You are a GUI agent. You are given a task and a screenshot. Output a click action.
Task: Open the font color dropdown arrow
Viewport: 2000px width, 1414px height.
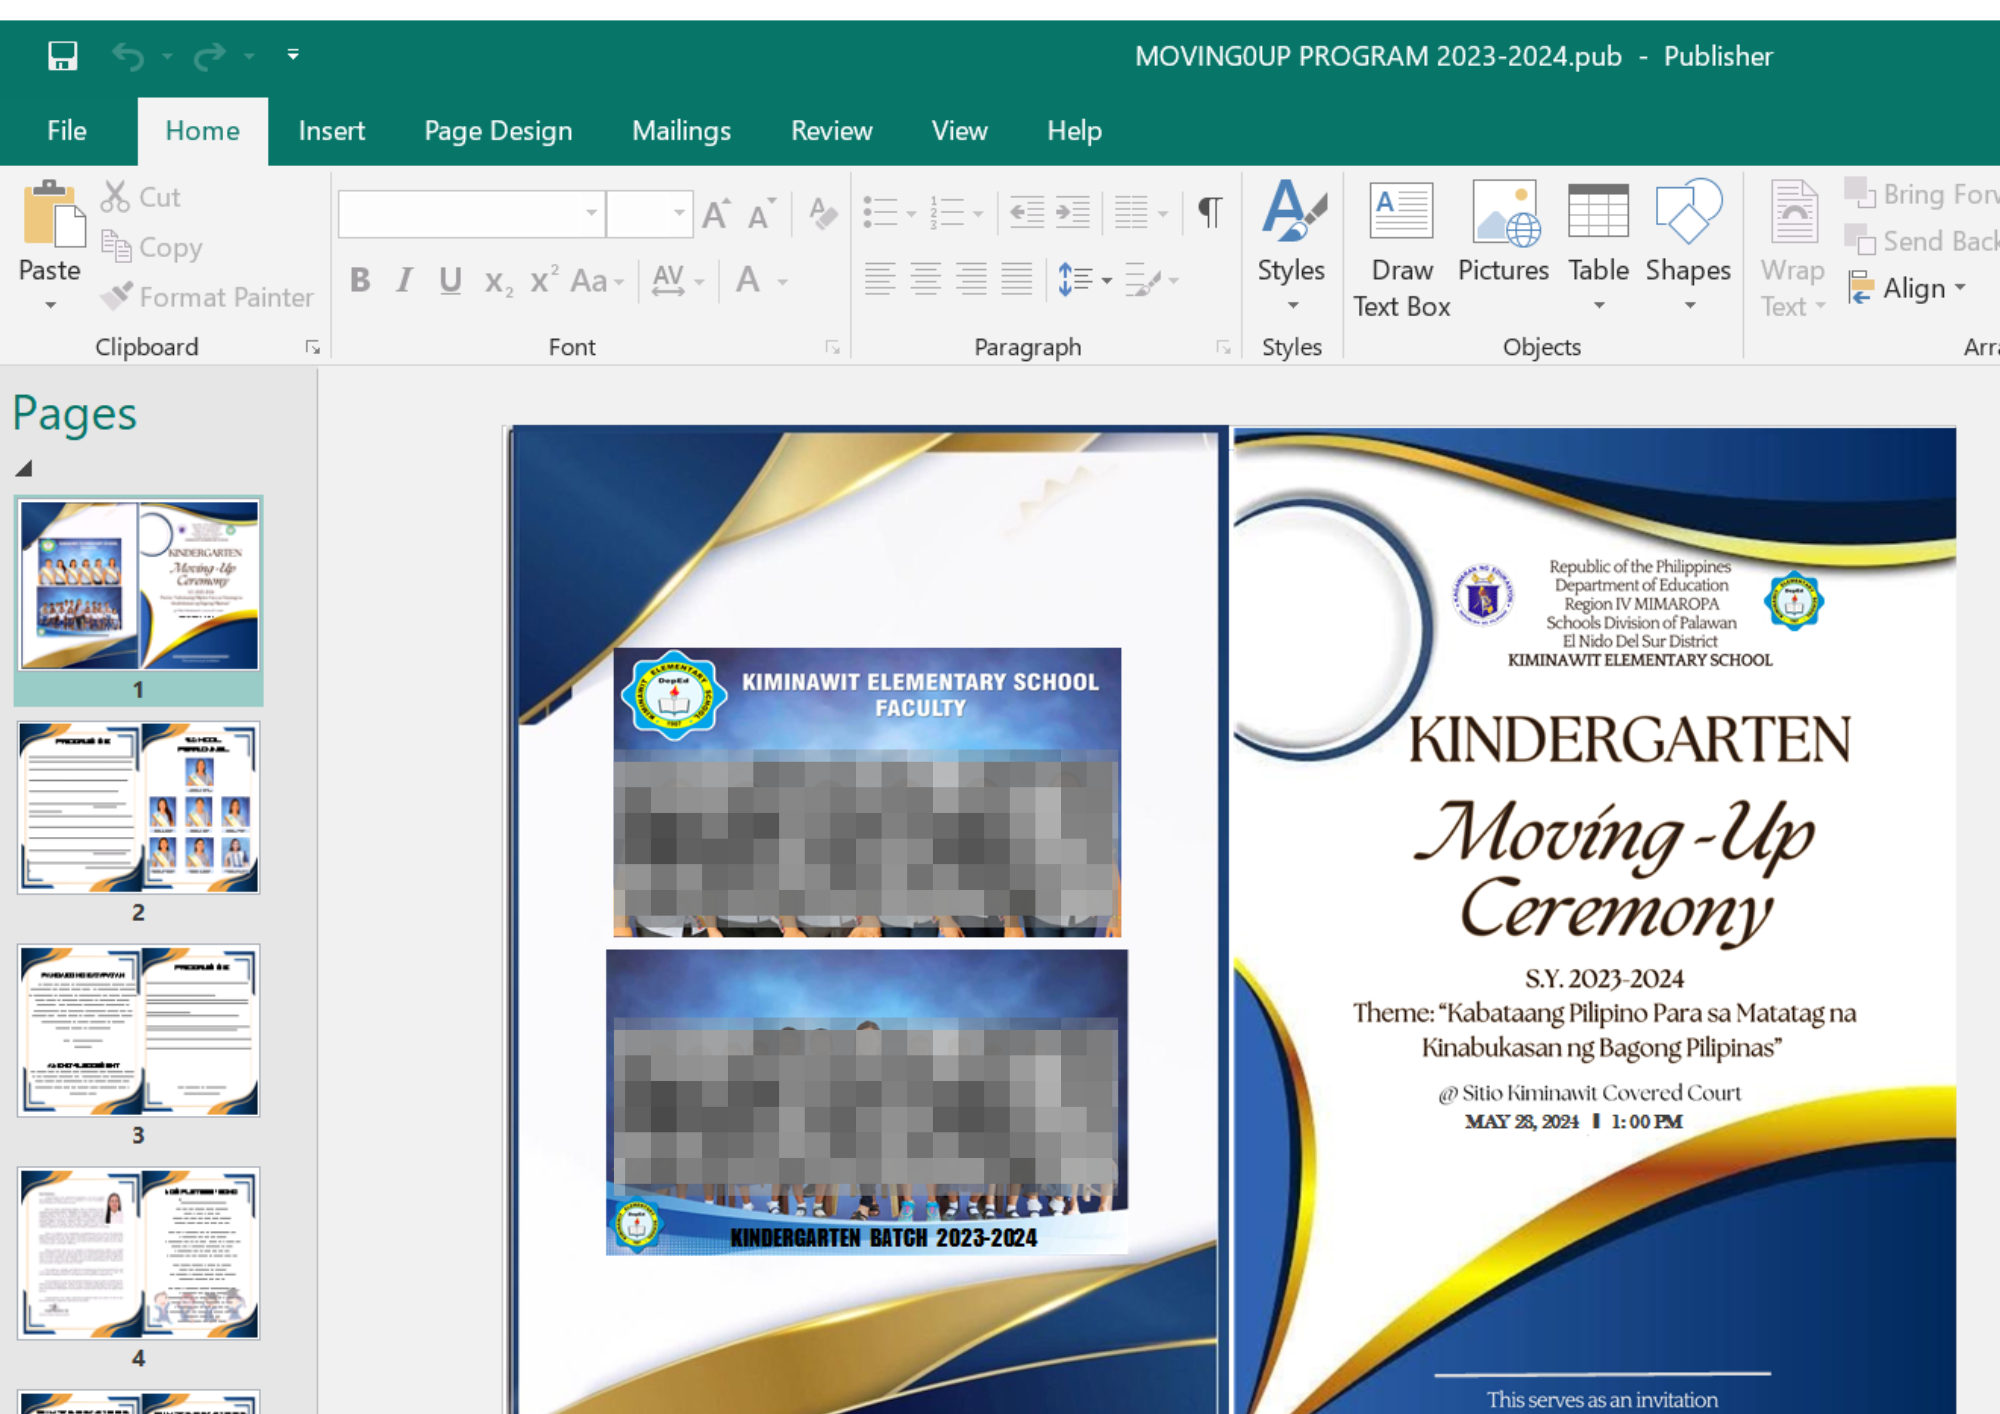tap(783, 282)
